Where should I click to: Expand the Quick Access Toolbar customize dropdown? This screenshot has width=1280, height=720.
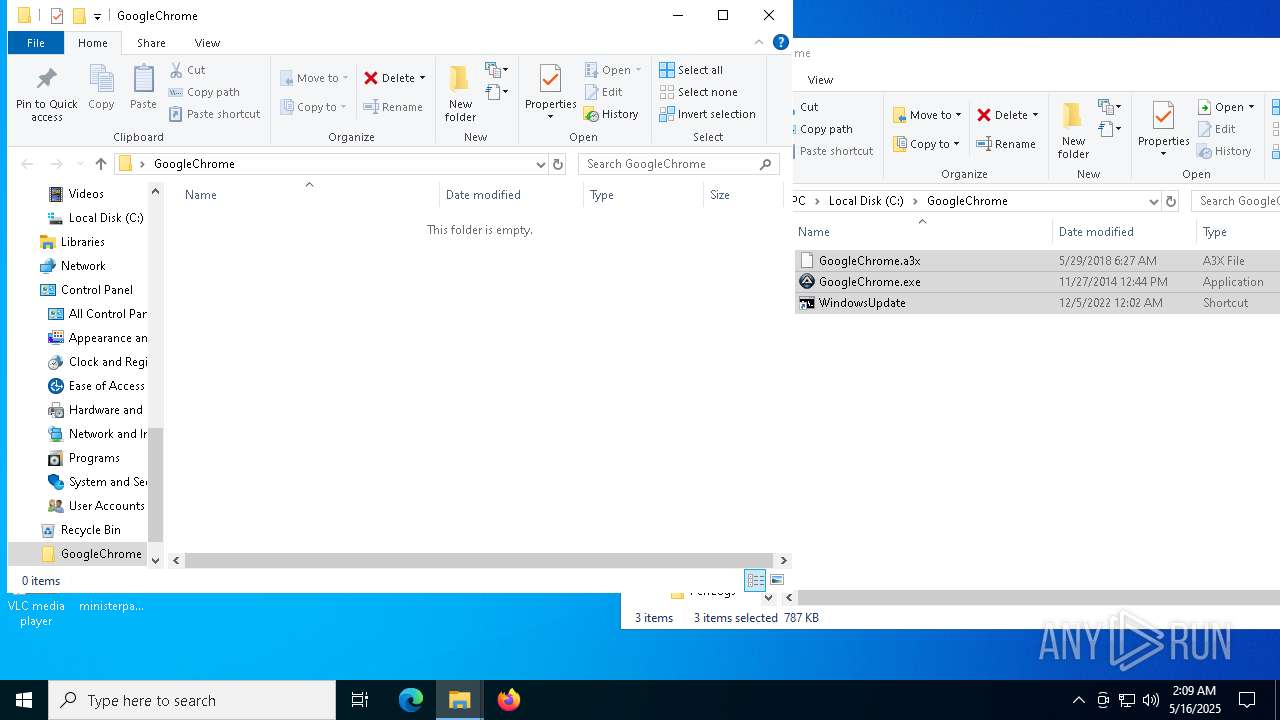[x=97, y=16]
